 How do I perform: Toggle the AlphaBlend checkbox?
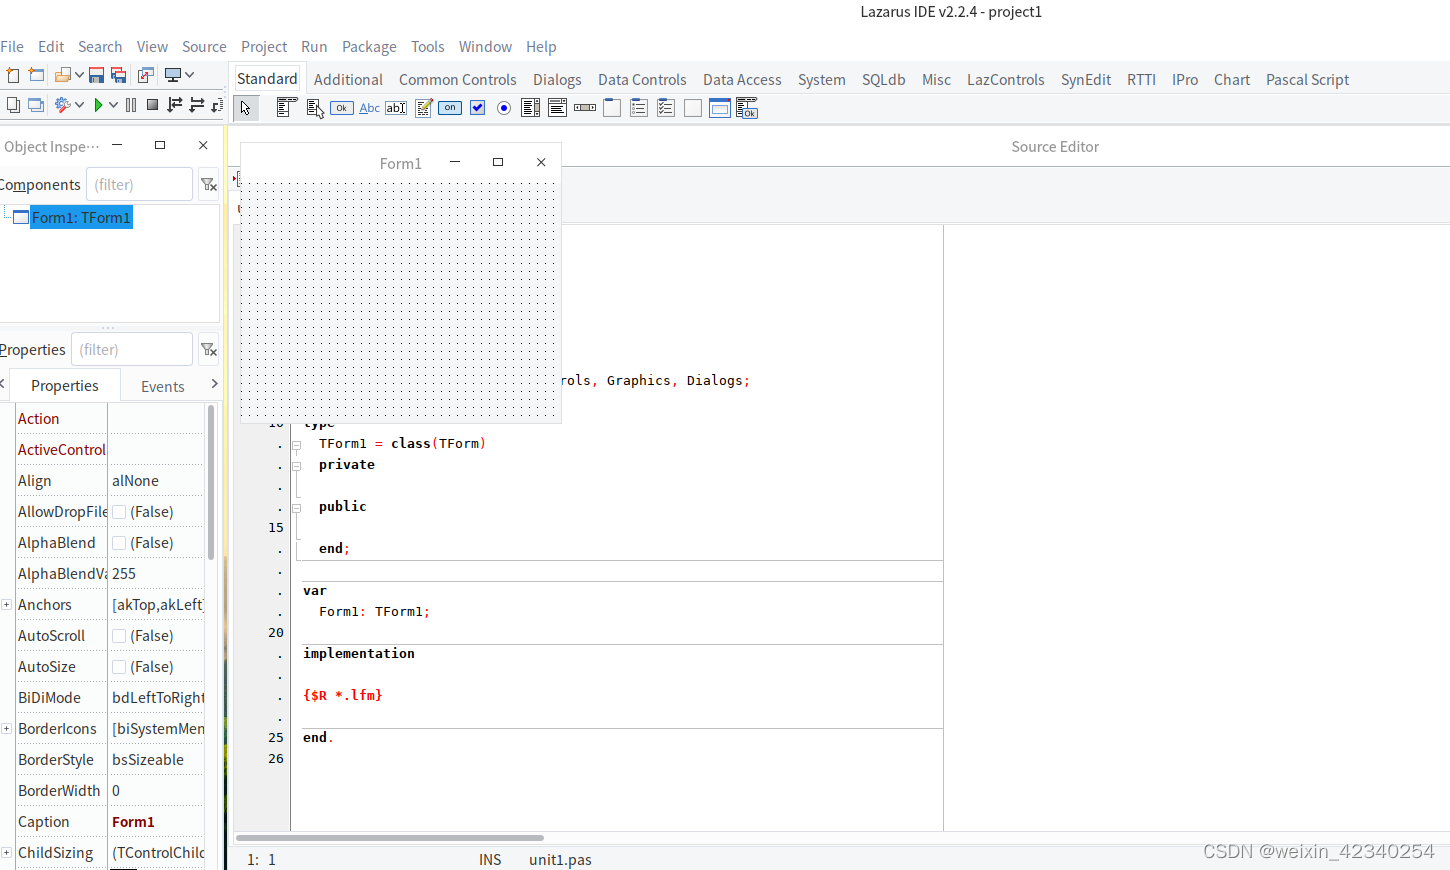coord(119,543)
